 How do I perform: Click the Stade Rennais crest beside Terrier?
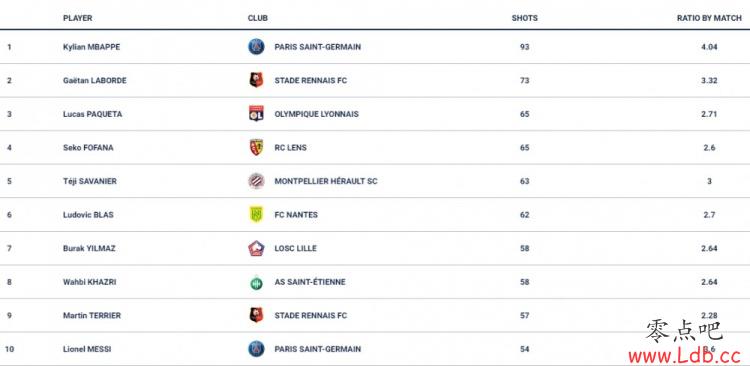[256, 315]
